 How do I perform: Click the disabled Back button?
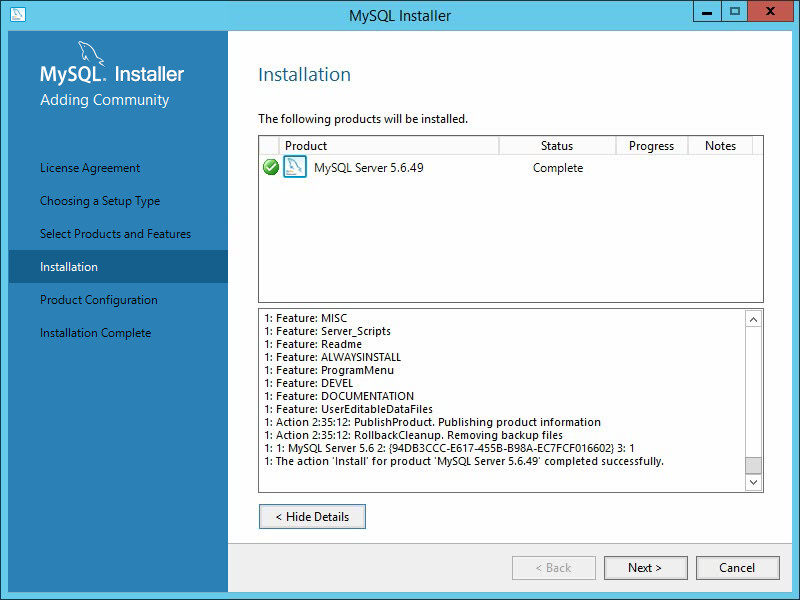pos(554,568)
